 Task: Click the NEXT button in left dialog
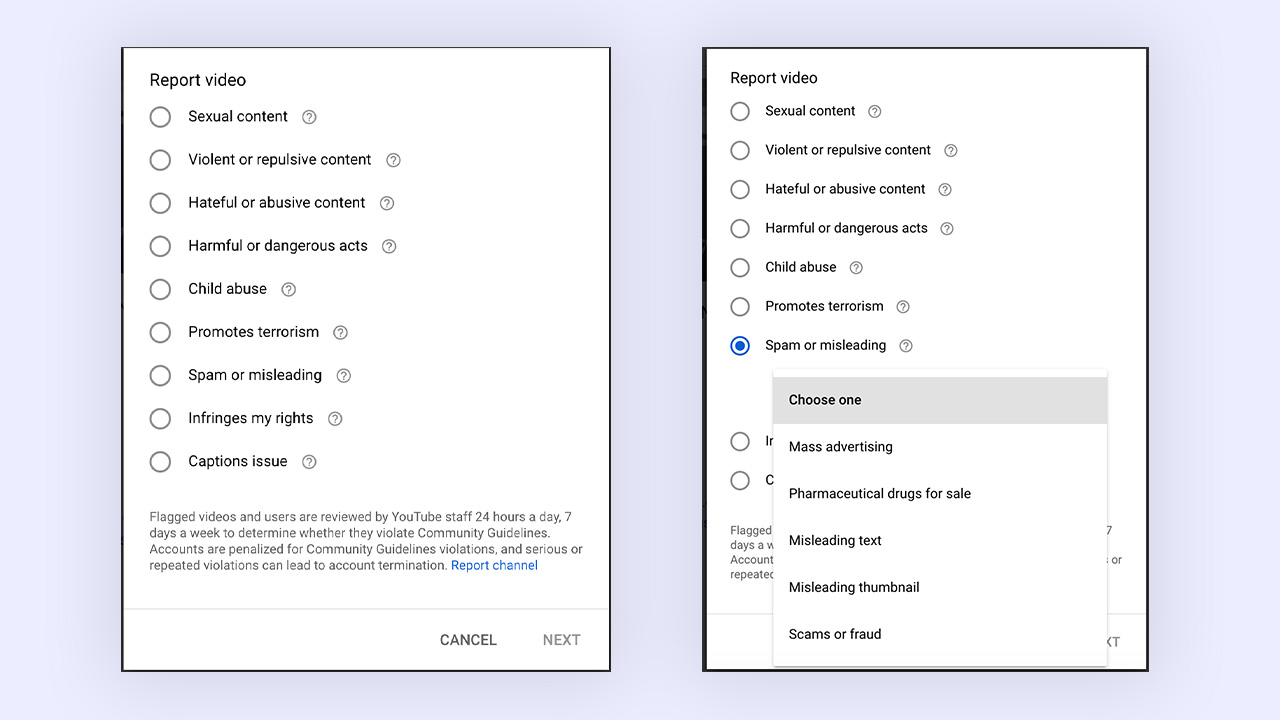point(562,640)
